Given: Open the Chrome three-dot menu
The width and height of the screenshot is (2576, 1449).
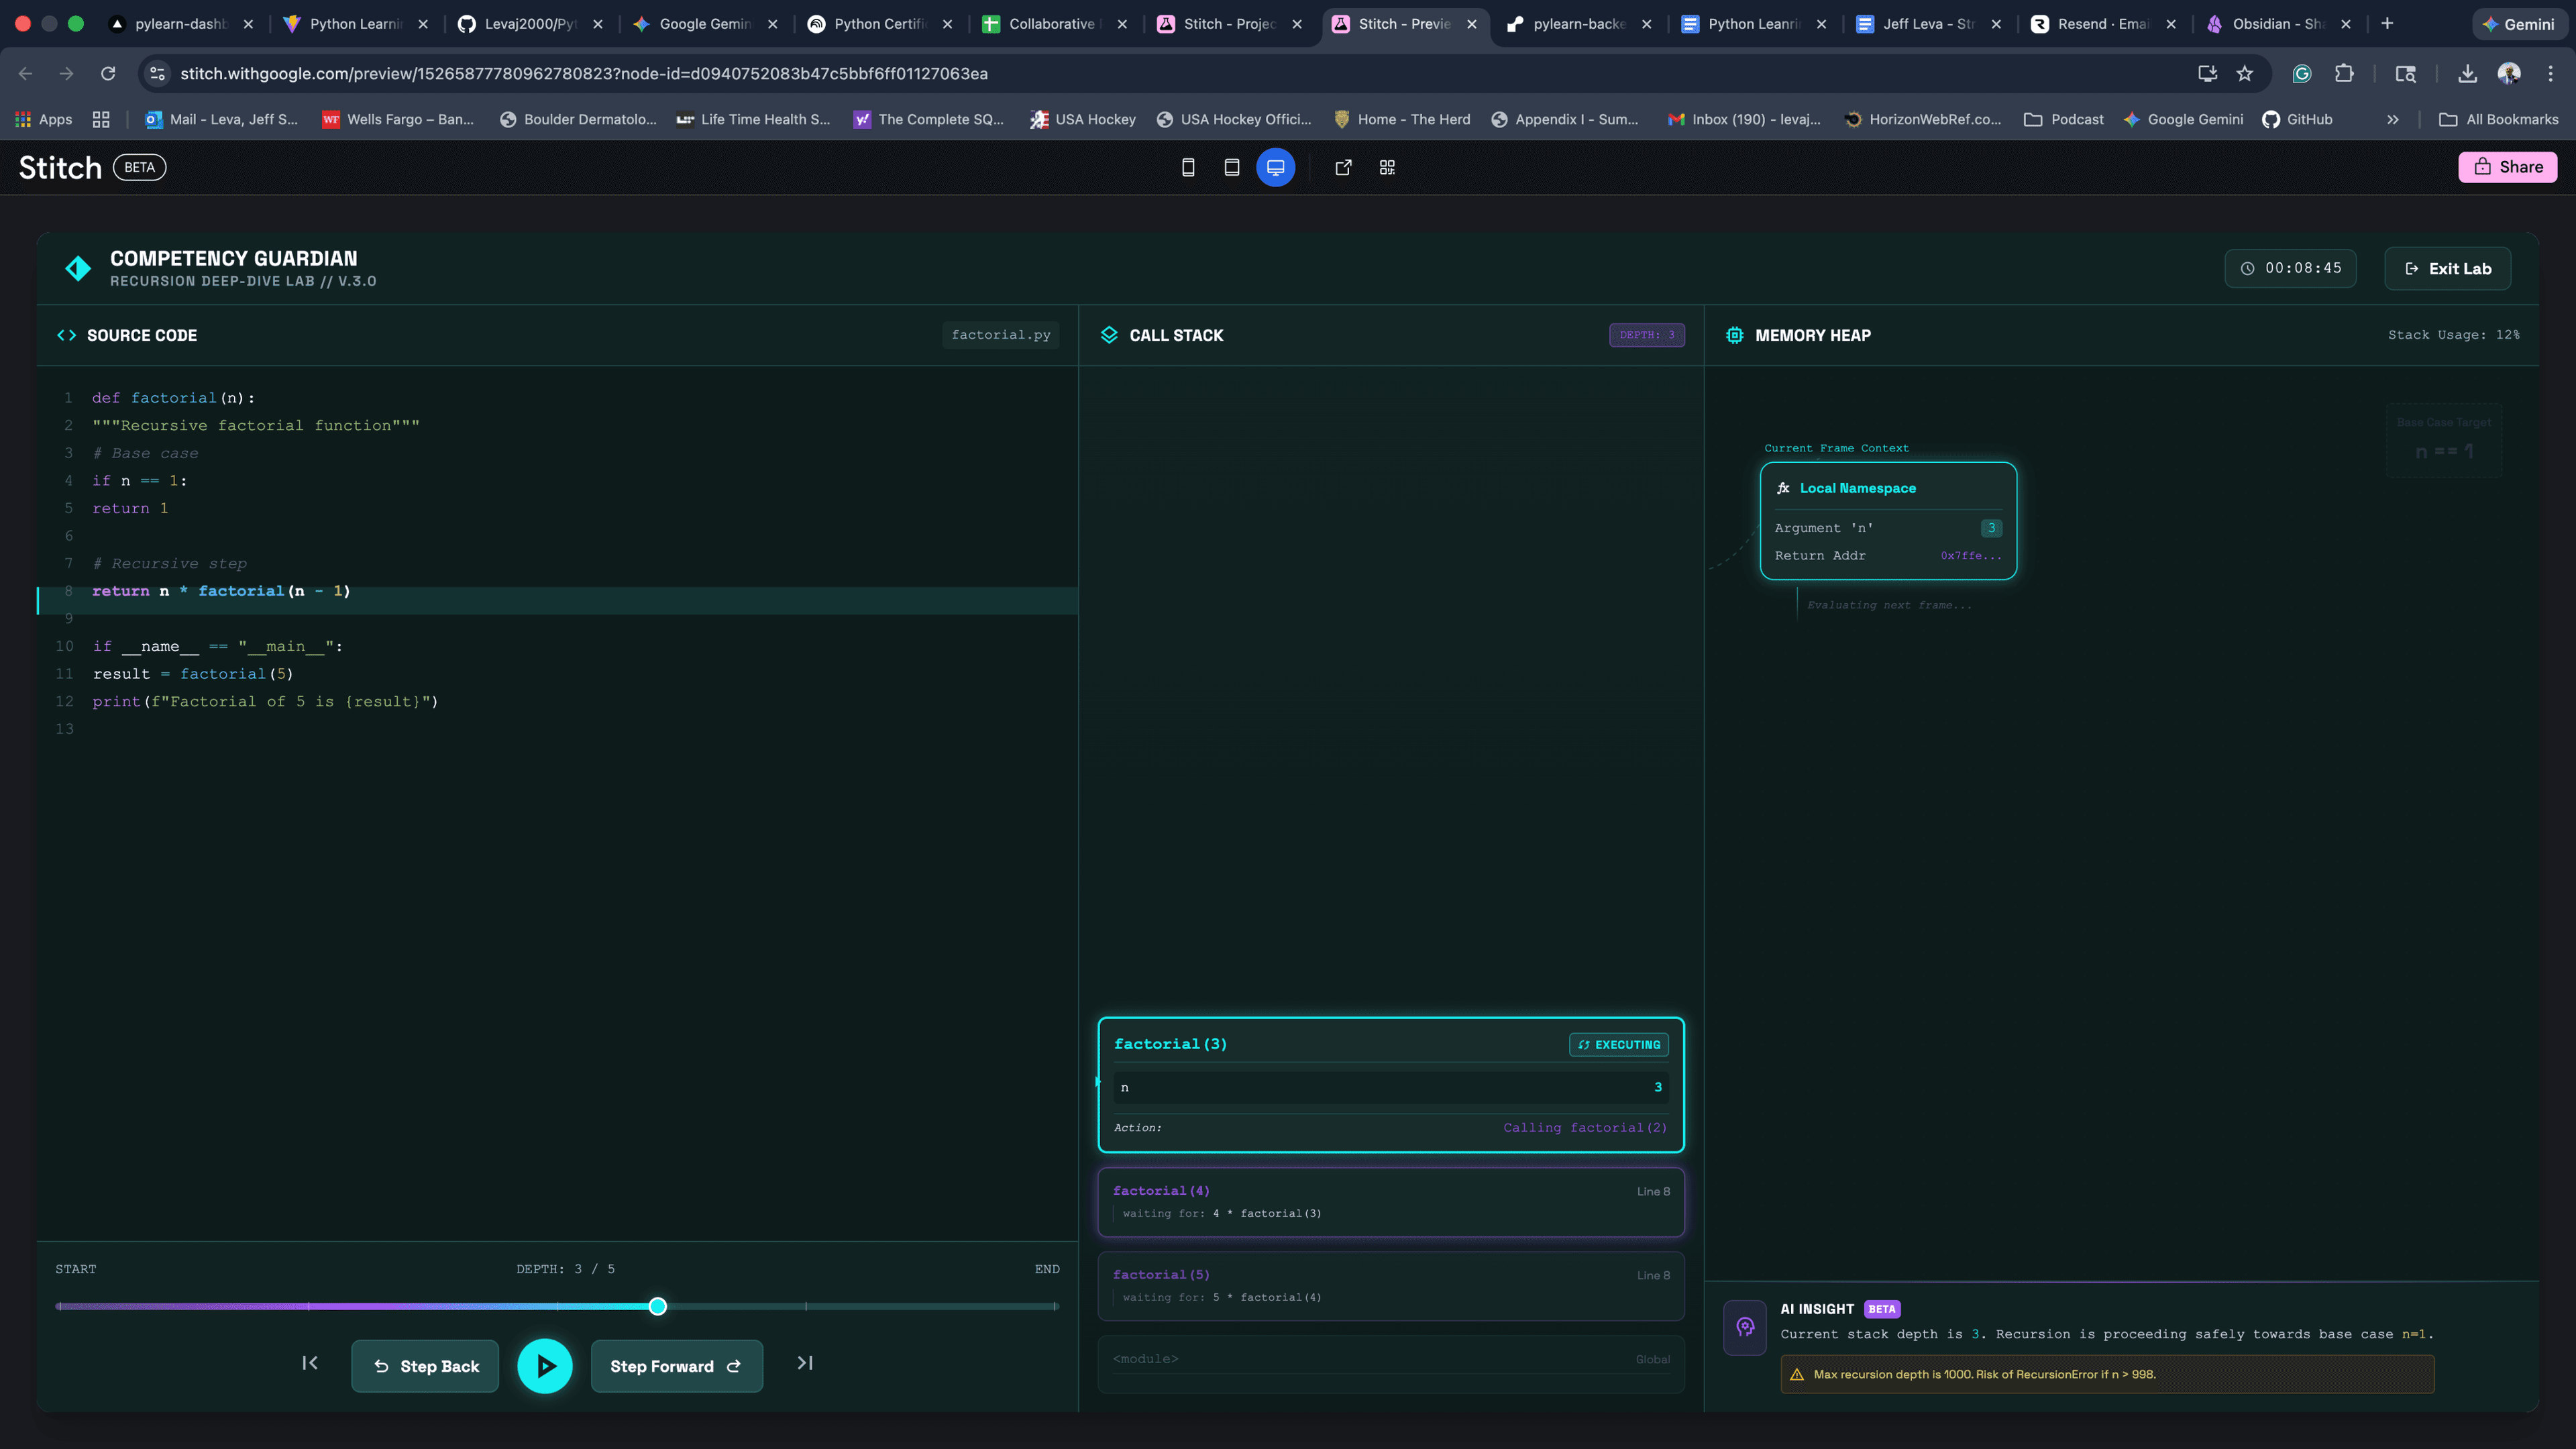Looking at the screenshot, I should coord(2551,73).
